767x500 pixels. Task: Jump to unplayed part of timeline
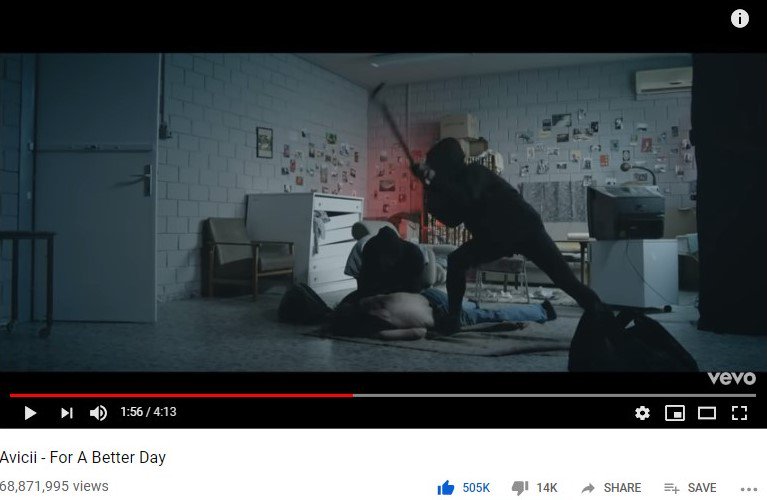tap(554, 395)
